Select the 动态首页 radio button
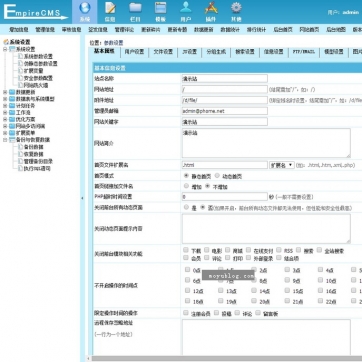 [x=217, y=175]
